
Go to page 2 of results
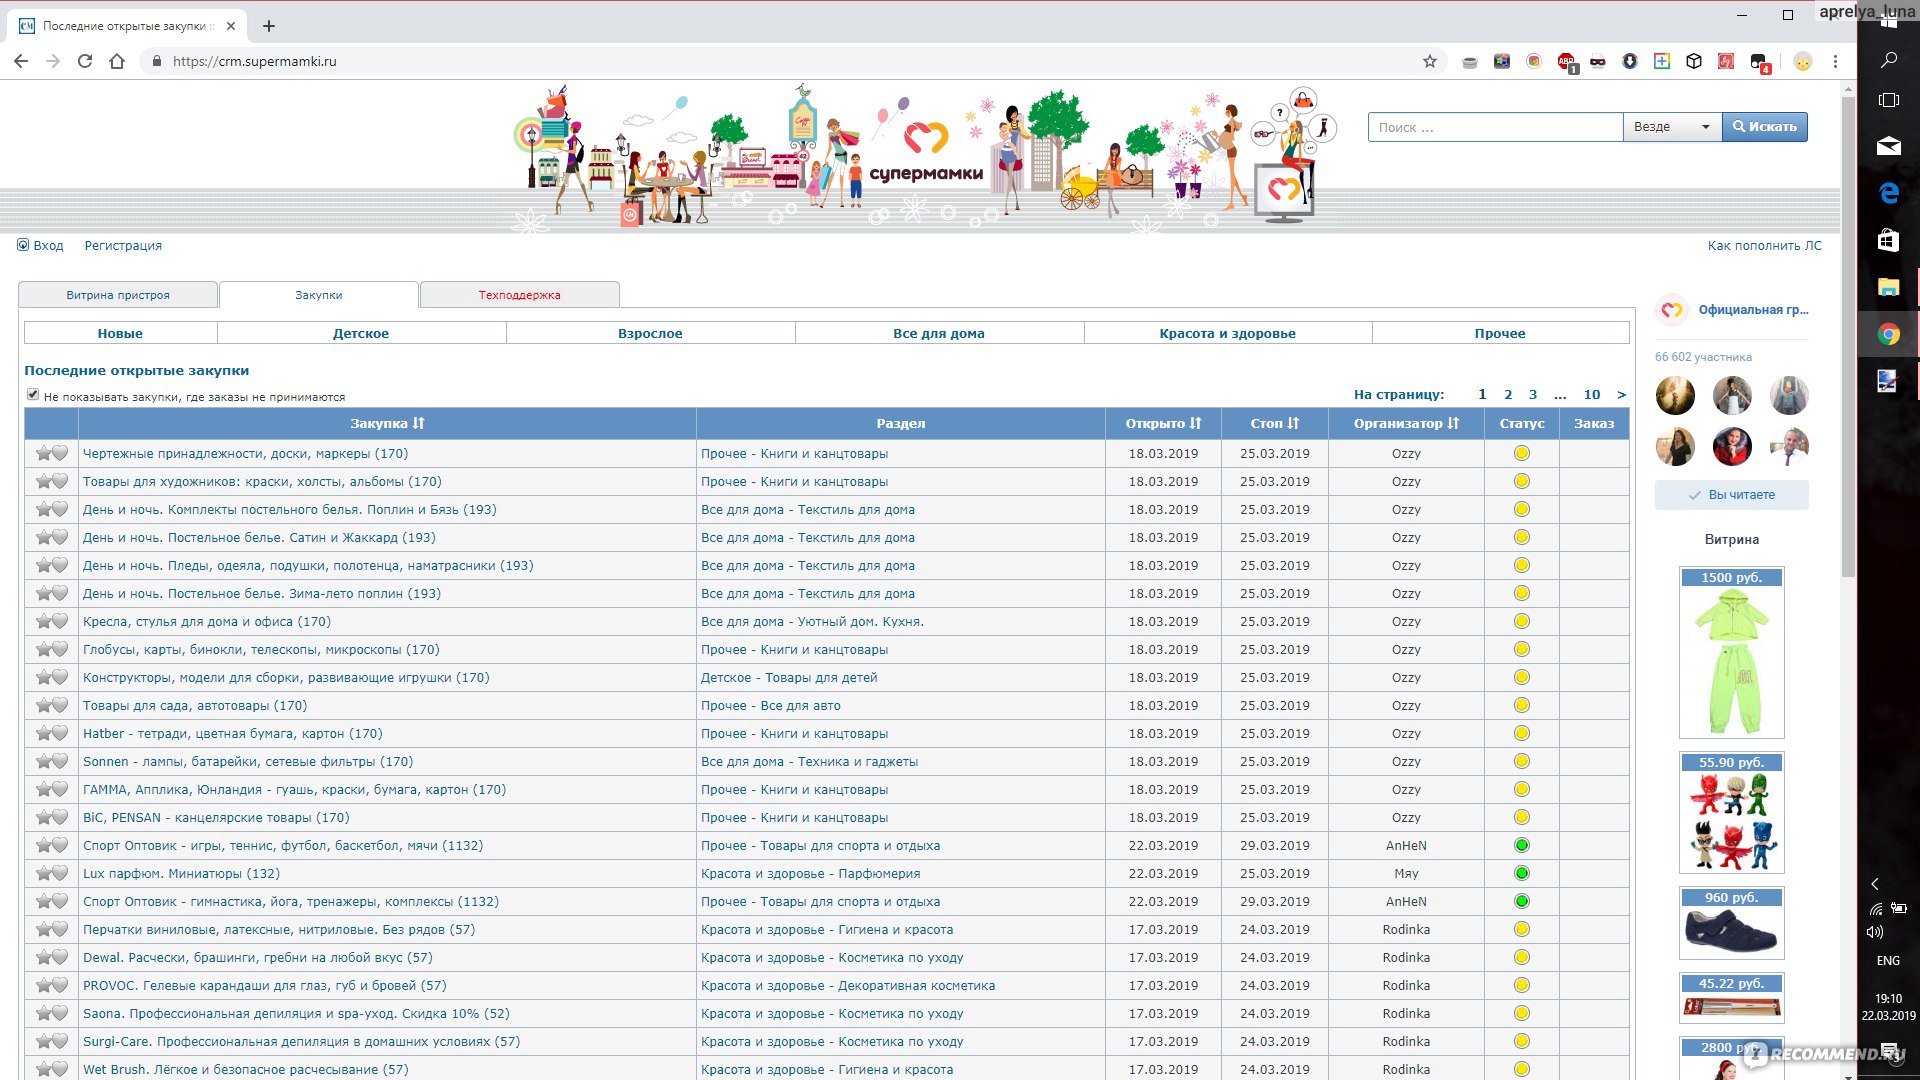coord(1508,394)
